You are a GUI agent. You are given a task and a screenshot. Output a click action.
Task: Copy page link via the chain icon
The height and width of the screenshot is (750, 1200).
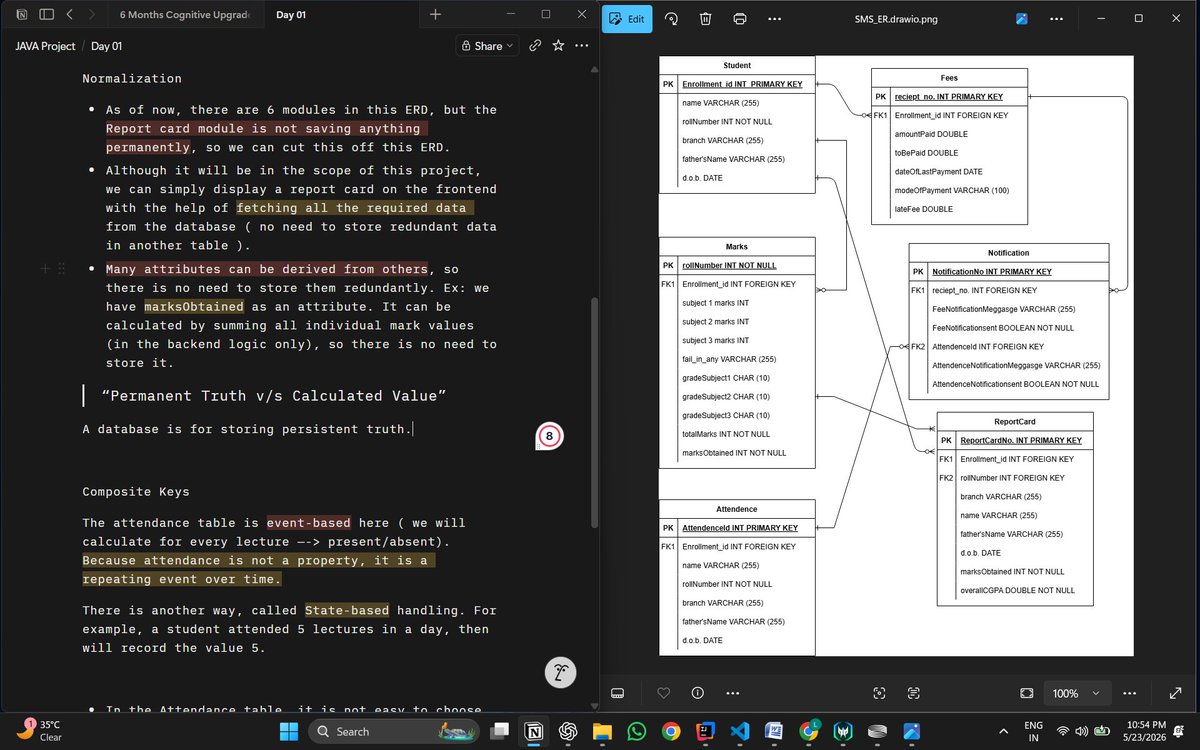point(536,46)
